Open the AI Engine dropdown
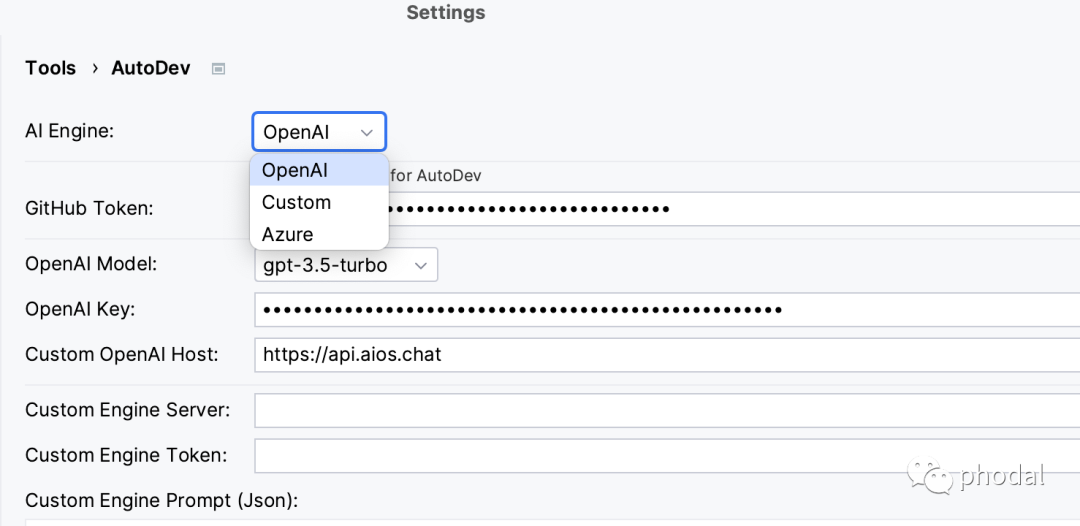Viewport: 1080px width, 526px height. click(x=319, y=132)
